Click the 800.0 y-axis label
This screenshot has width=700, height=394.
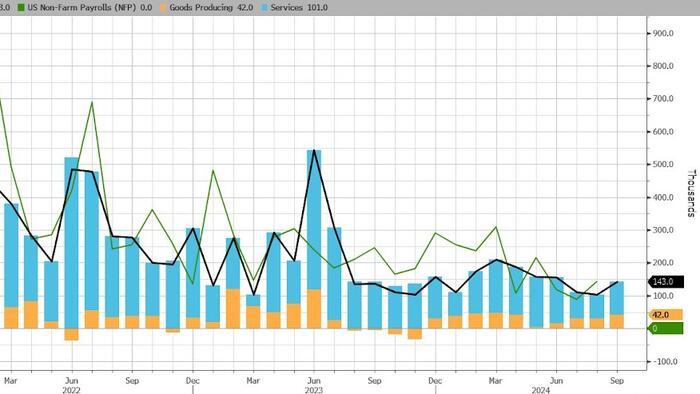(664, 66)
